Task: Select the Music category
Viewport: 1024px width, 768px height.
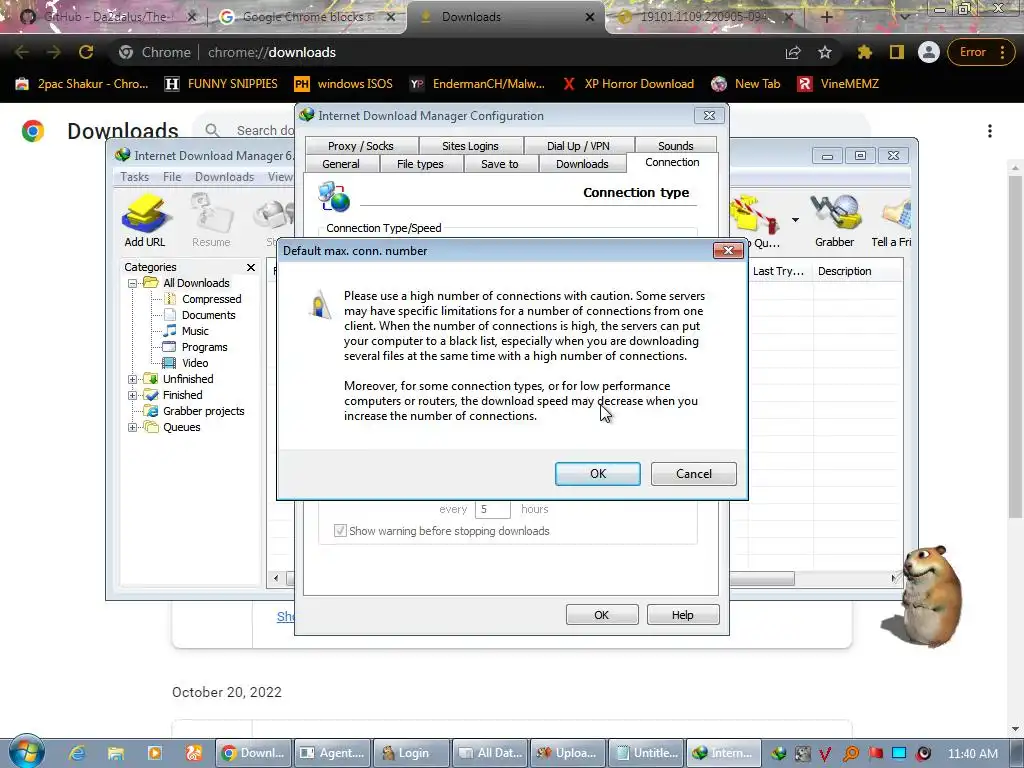Action: coord(195,331)
